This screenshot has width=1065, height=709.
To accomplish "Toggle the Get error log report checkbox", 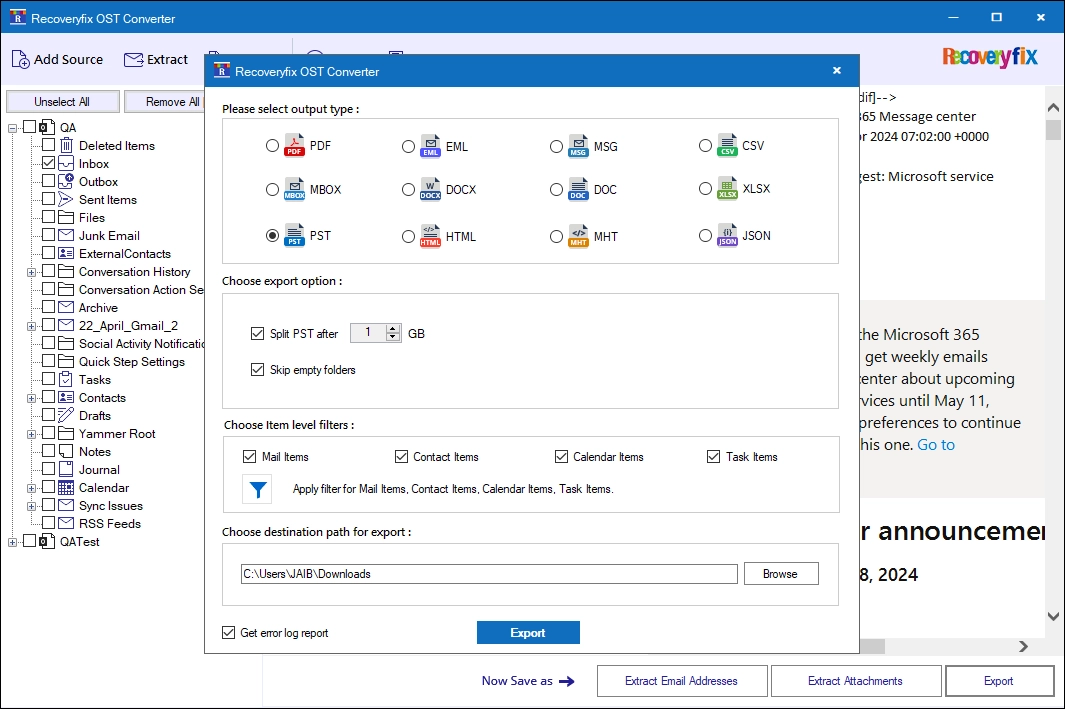I will point(229,632).
